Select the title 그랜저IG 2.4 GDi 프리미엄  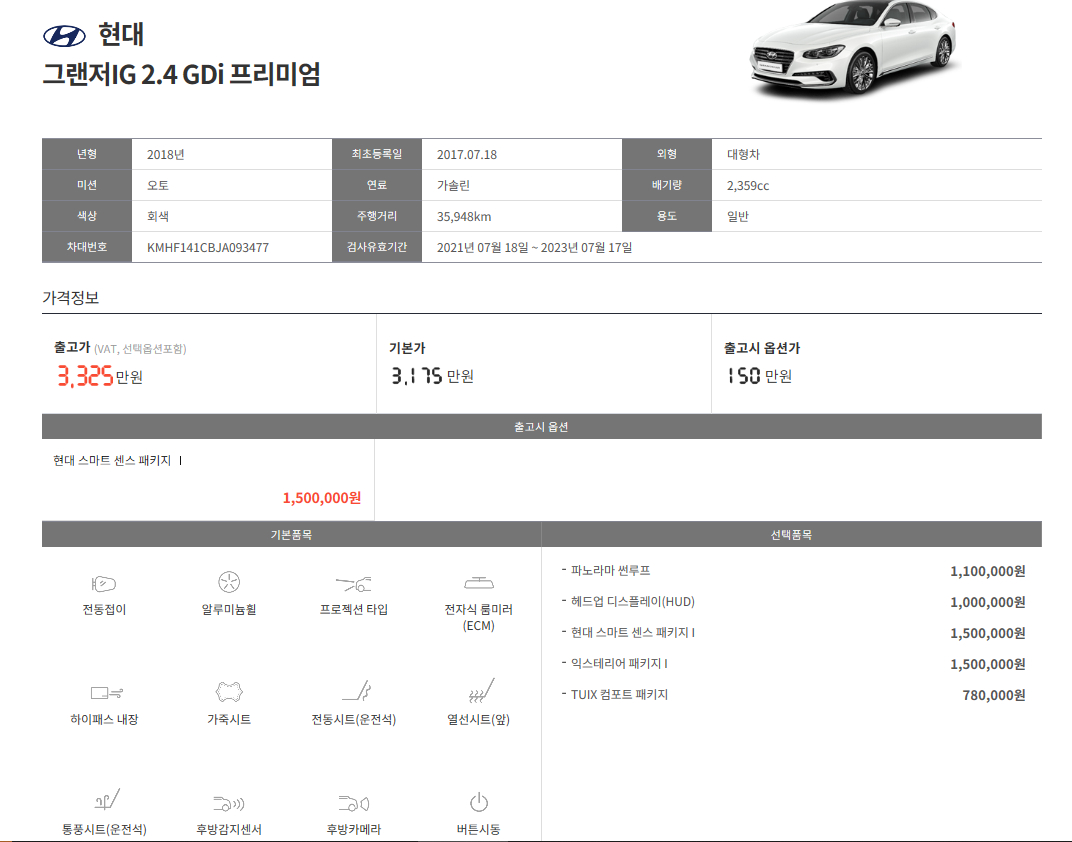pyautogui.click(x=181, y=74)
